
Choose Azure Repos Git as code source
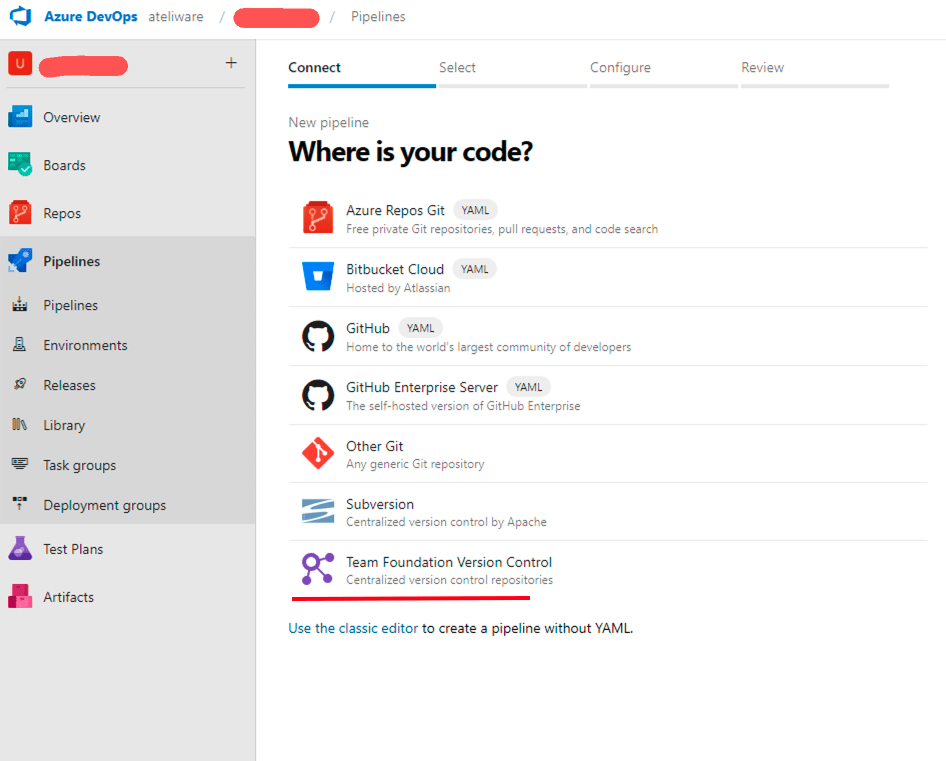click(608, 218)
